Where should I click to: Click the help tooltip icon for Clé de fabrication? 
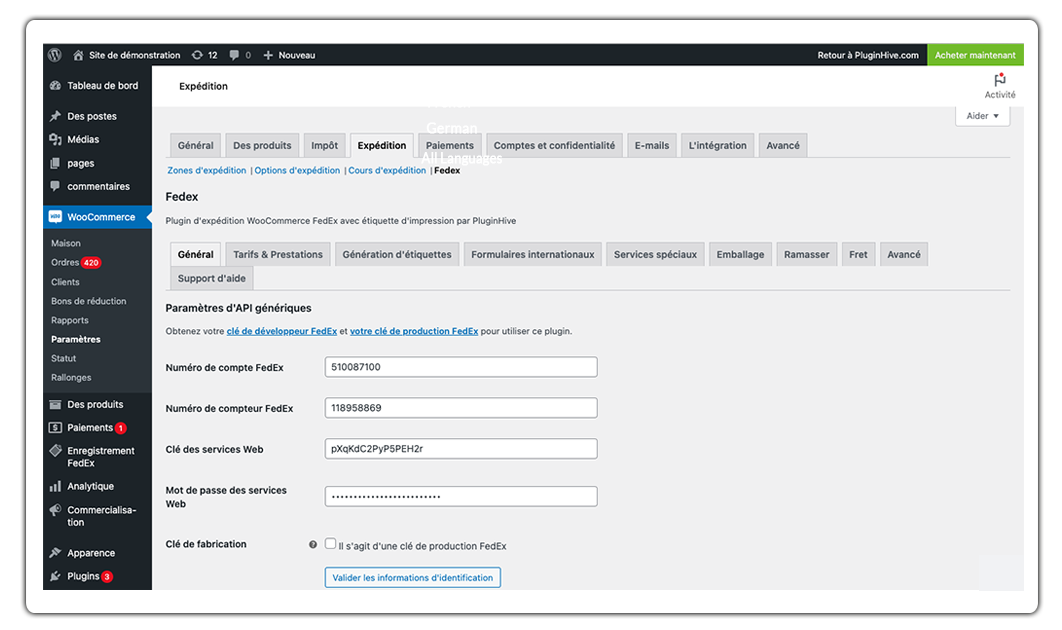(x=313, y=545)
